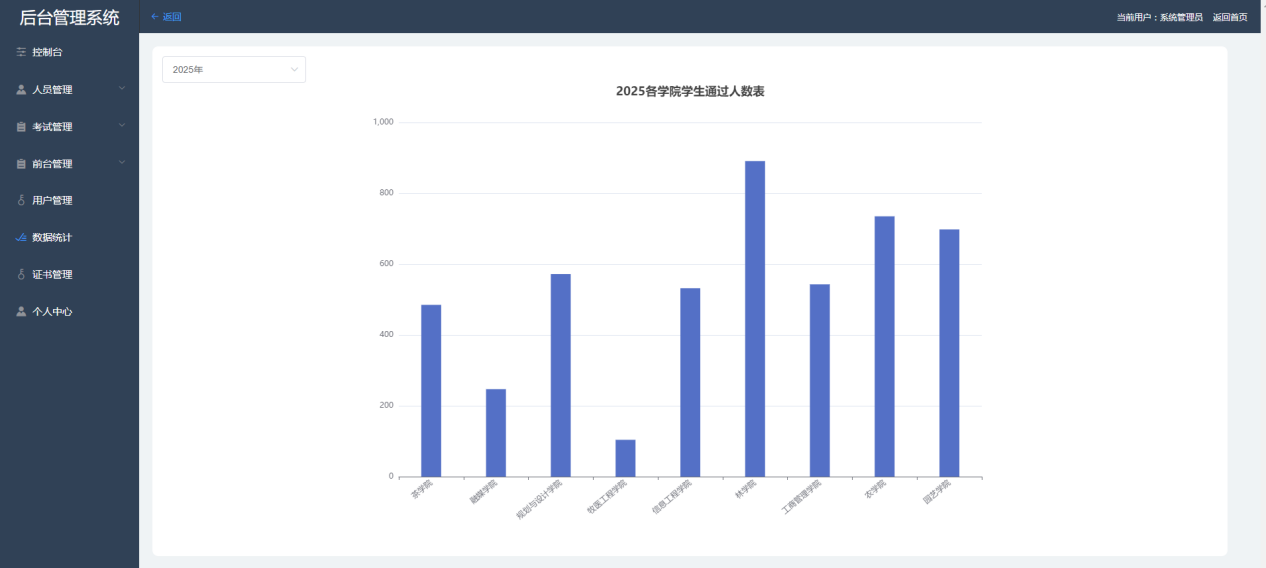Click the 人员管理 person icon
This screenshot has height=568, width=1266.
(x=21, y=90)
